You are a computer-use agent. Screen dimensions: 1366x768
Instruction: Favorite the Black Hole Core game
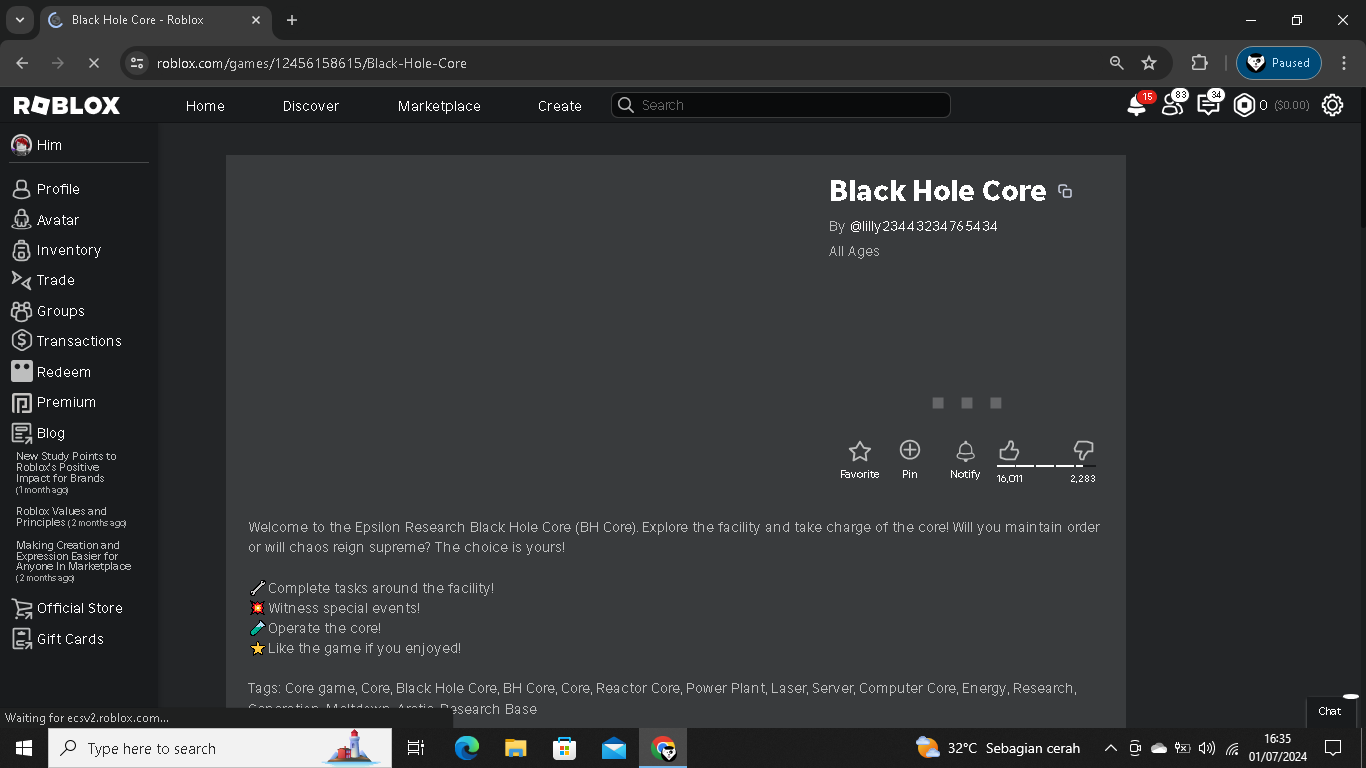pos(859,460)
